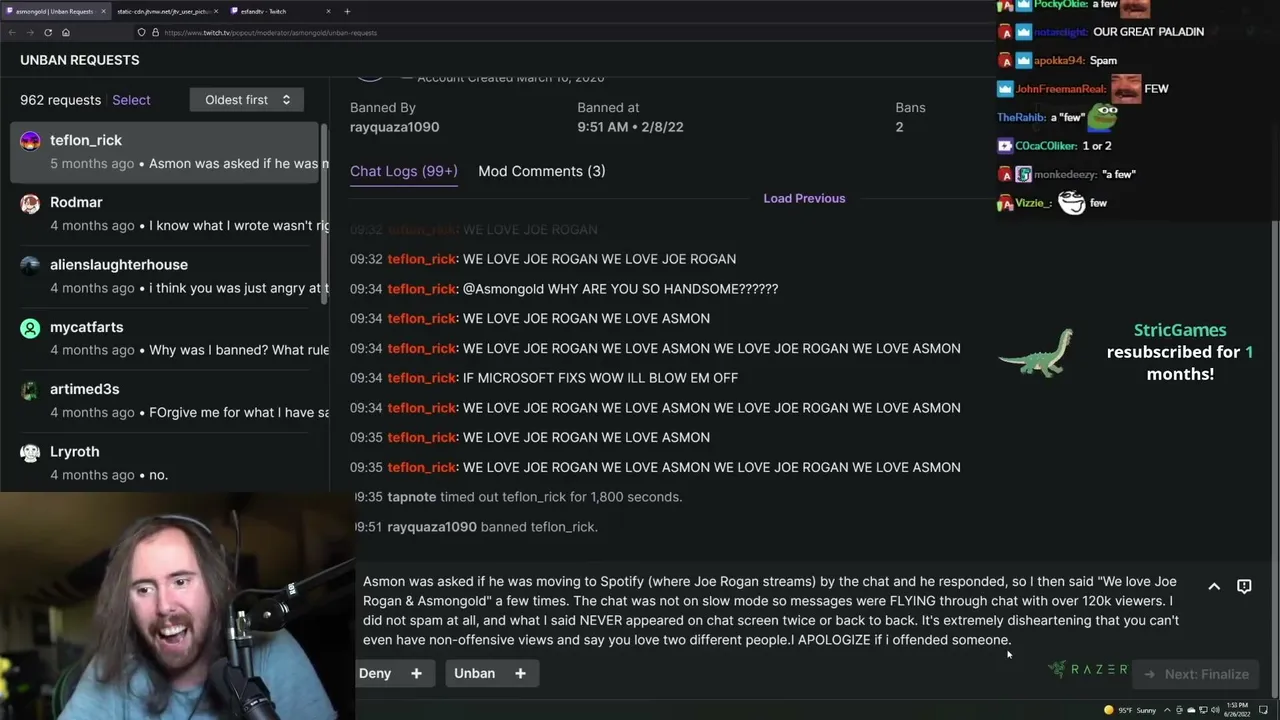Close the asmongold Unban Requests tab
The height and width of the screenshot is (720, 1280).
coord(103,11)
